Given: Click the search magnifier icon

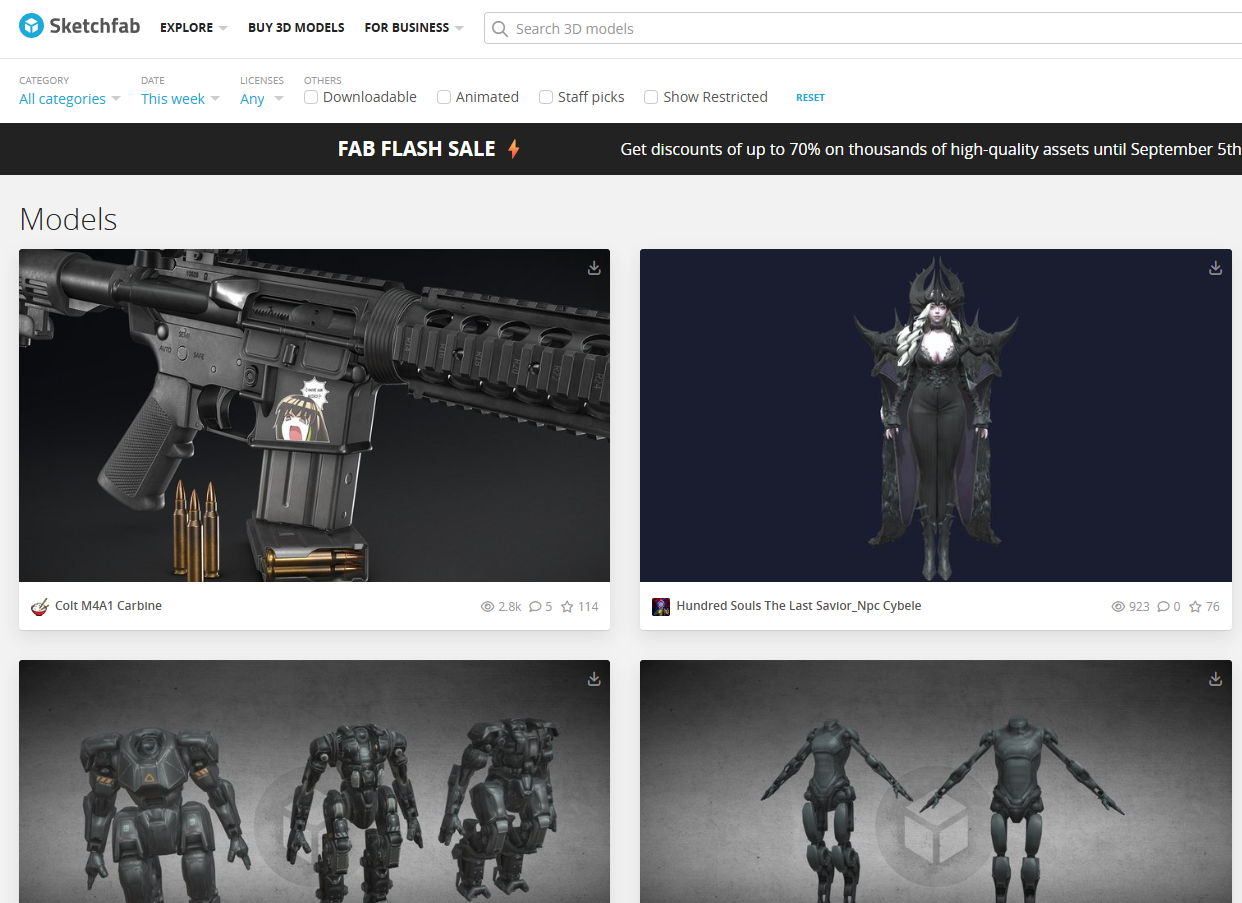Looking at the screenshot, I should coord(500,29).
